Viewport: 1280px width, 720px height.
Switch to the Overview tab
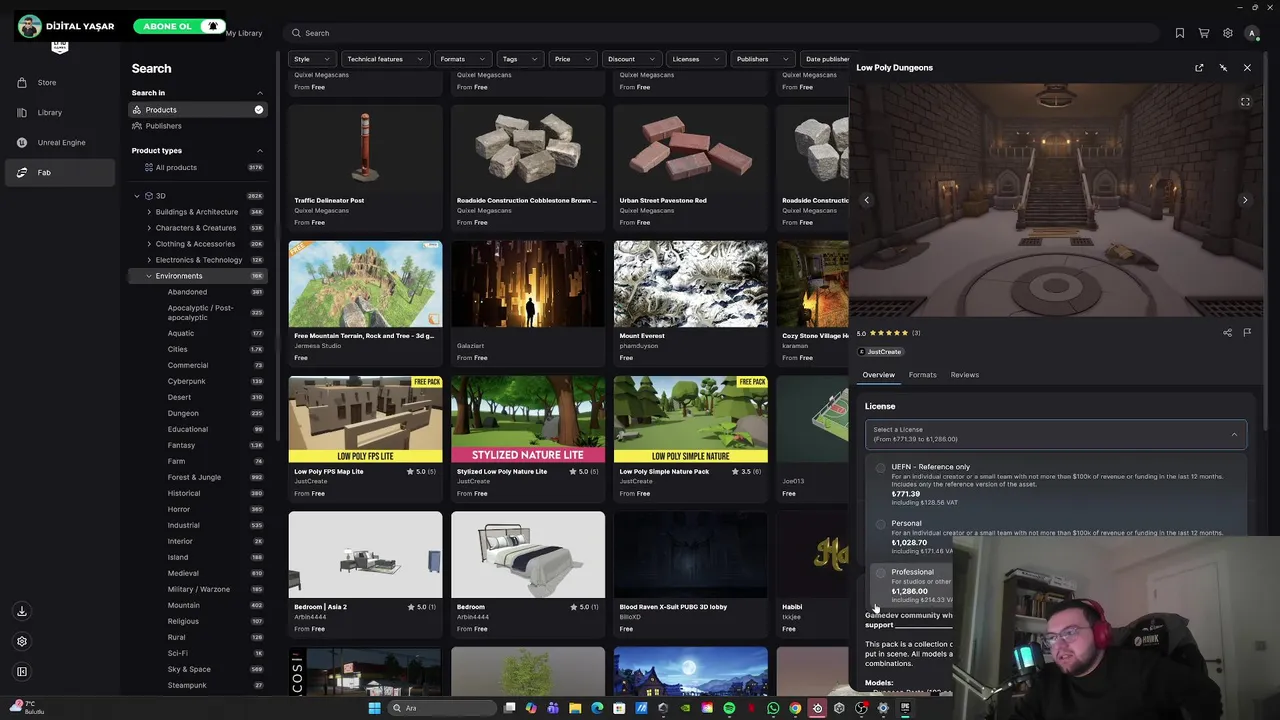(879, 375)
